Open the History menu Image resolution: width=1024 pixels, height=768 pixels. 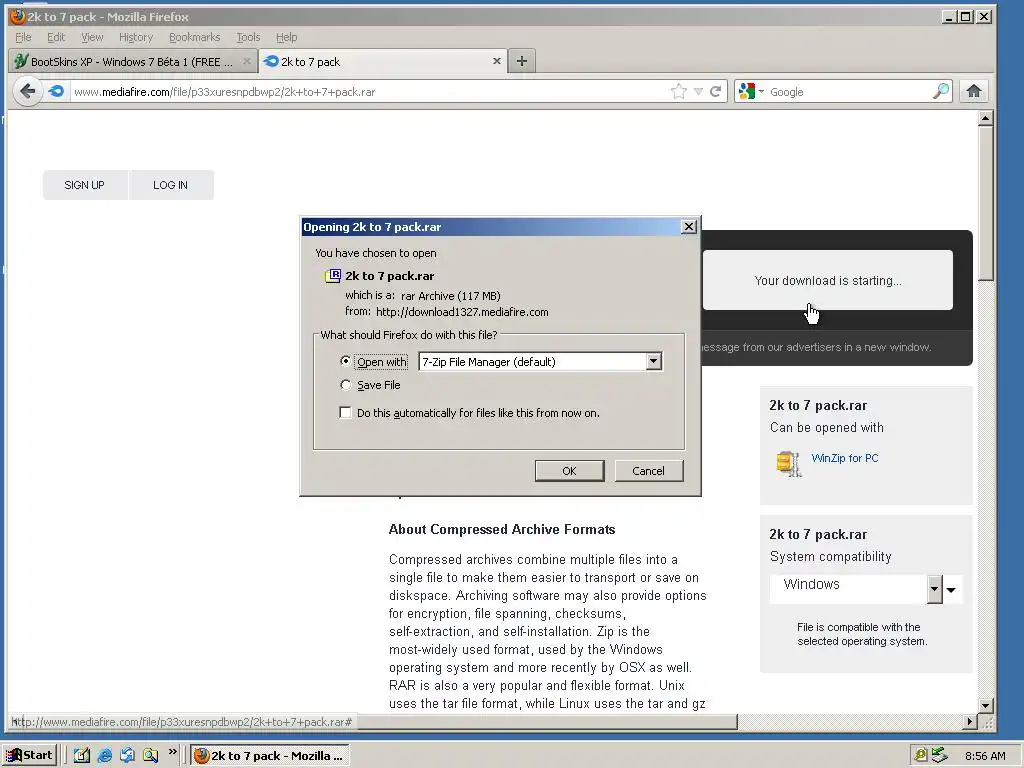point(136,37)
